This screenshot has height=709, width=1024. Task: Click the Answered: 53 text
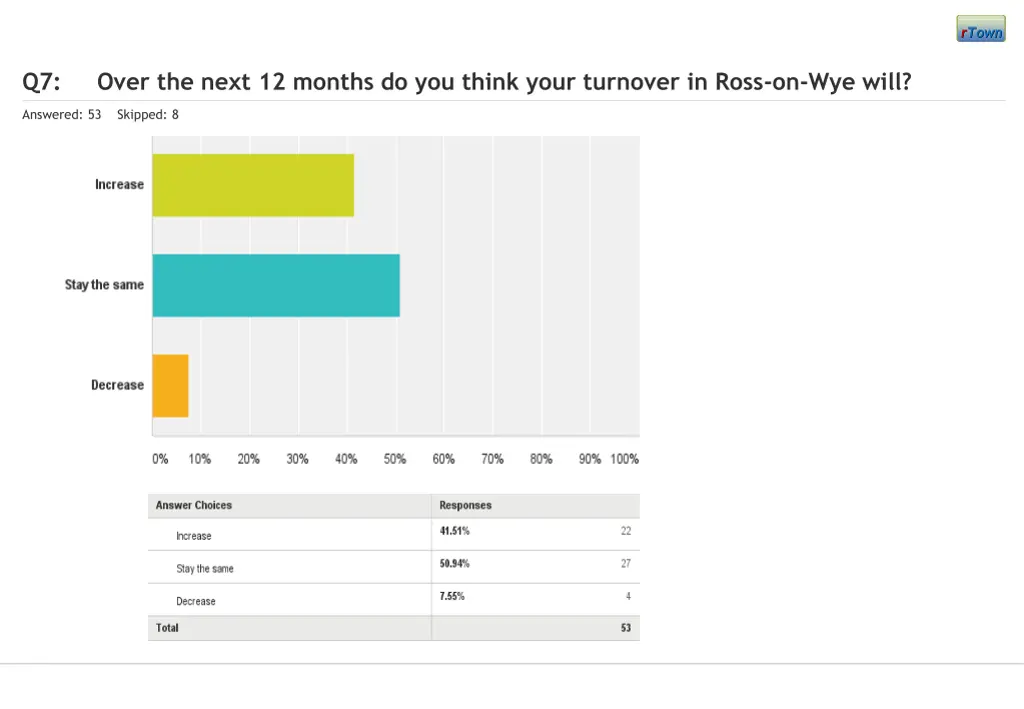(62, 115)
